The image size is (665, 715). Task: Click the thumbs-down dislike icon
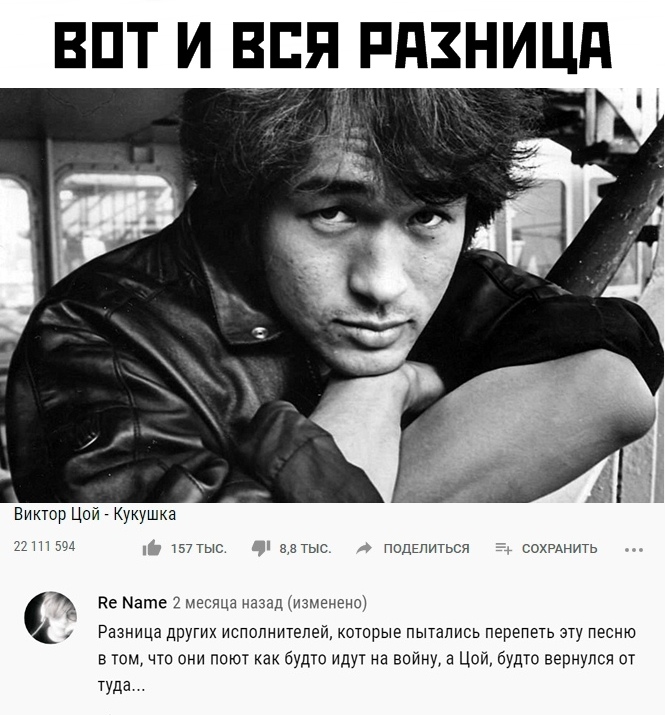[x=261, y=549]
